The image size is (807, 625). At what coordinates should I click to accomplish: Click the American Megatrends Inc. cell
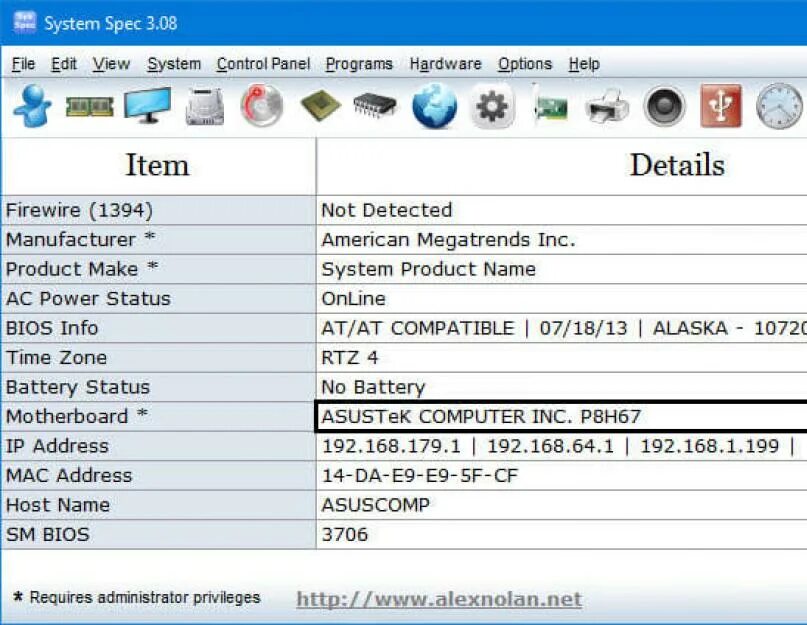click(562, 239)
